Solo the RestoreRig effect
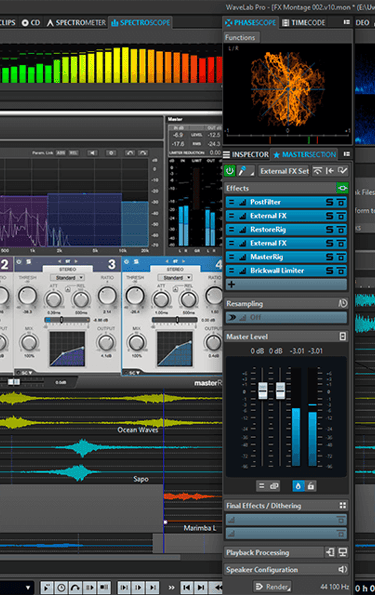This screenshot has width=375, height=595. pos(330,230)
